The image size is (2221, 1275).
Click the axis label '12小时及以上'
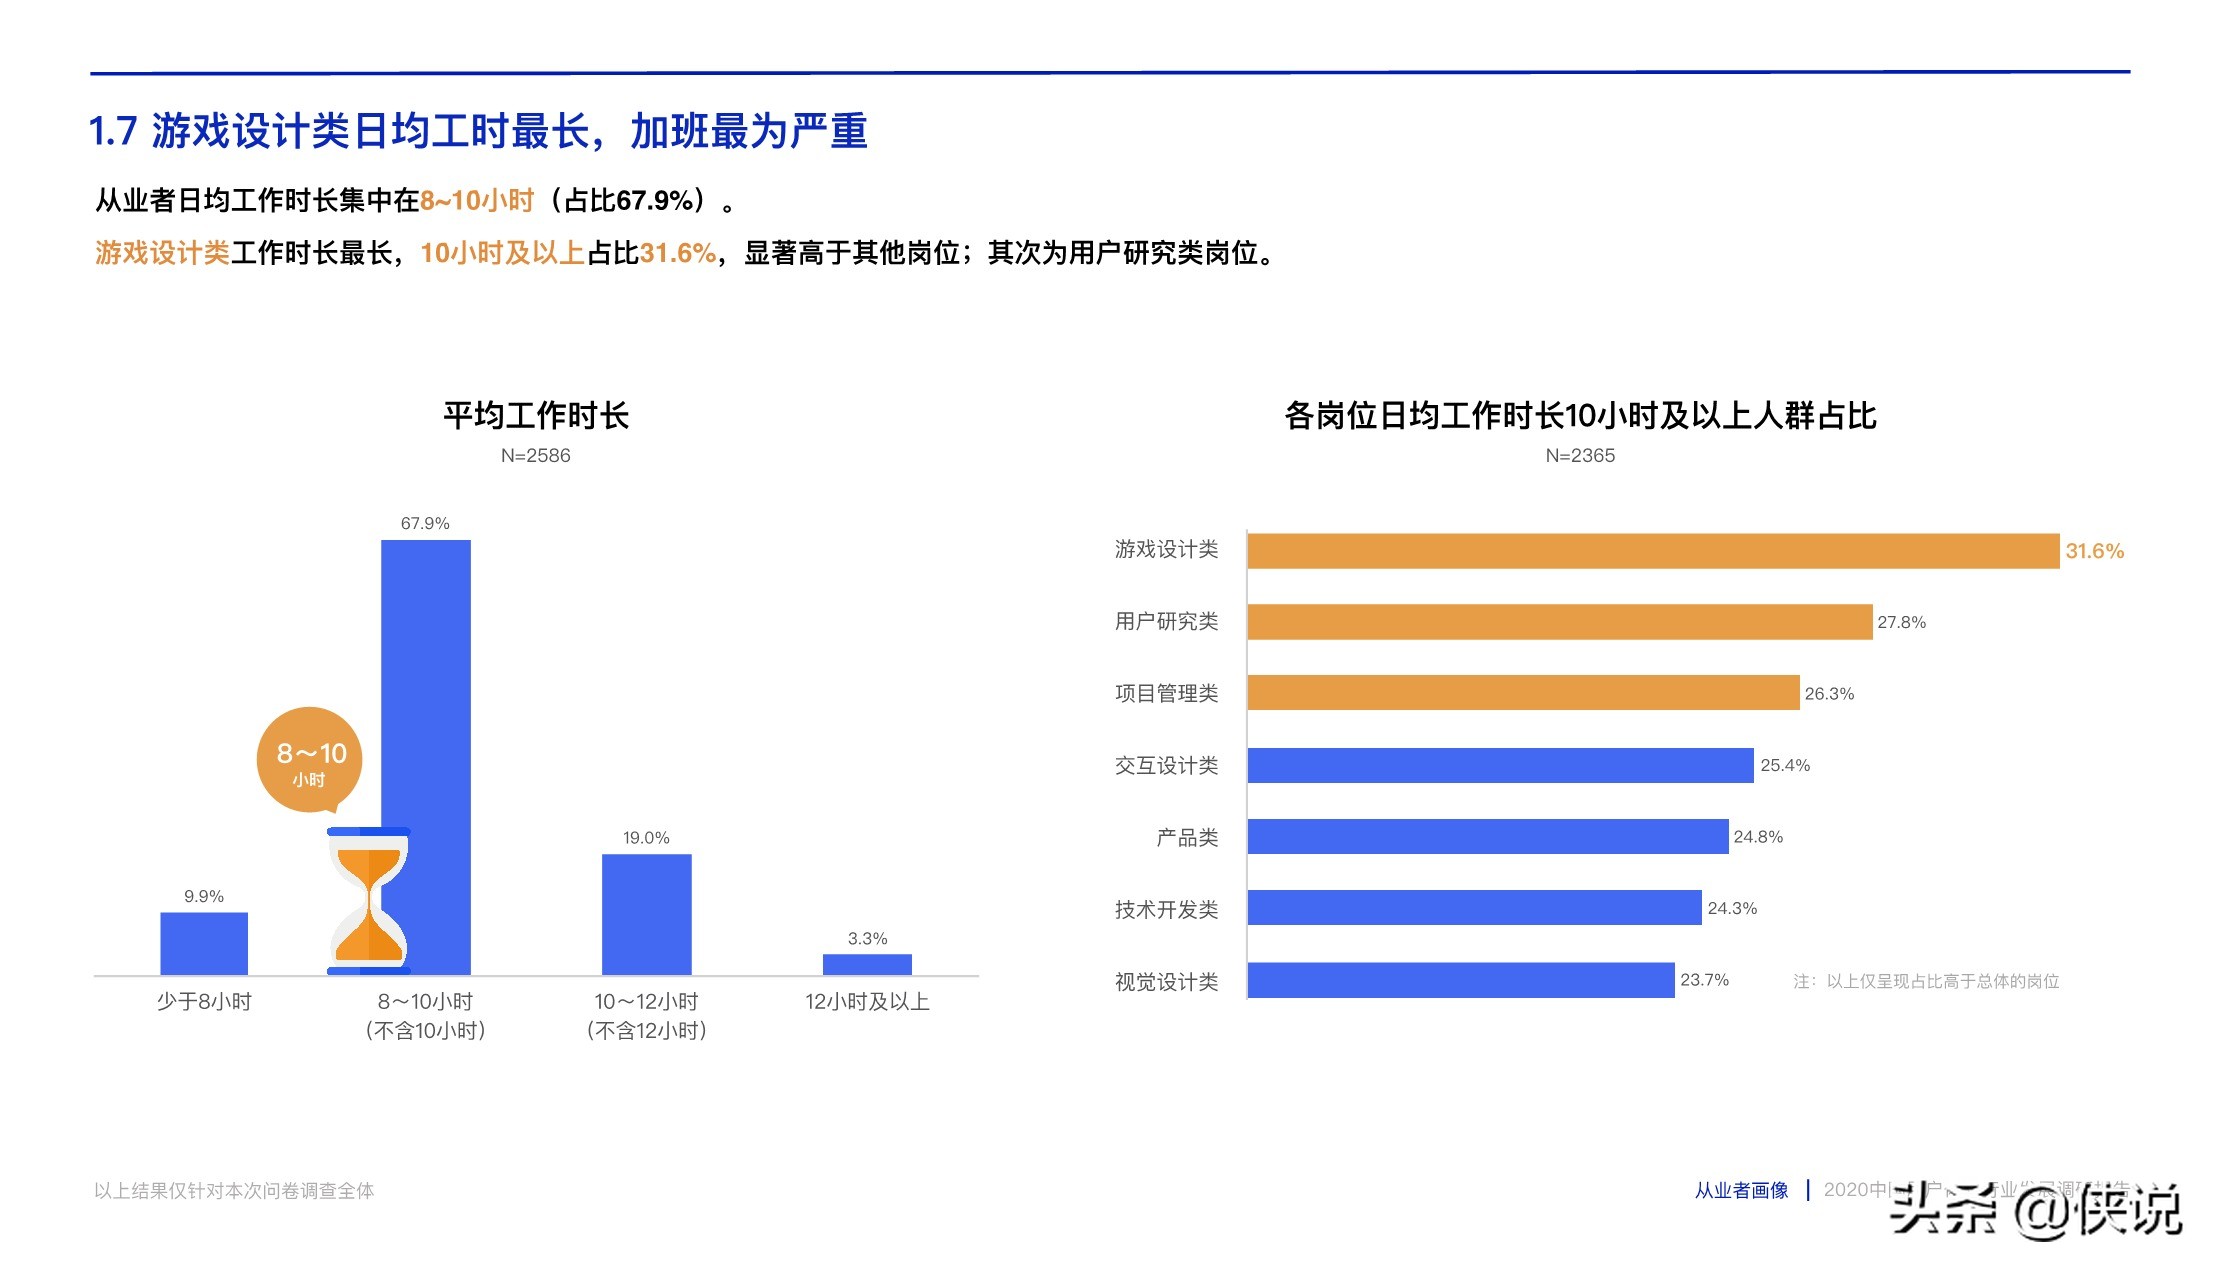[867, 1002]
